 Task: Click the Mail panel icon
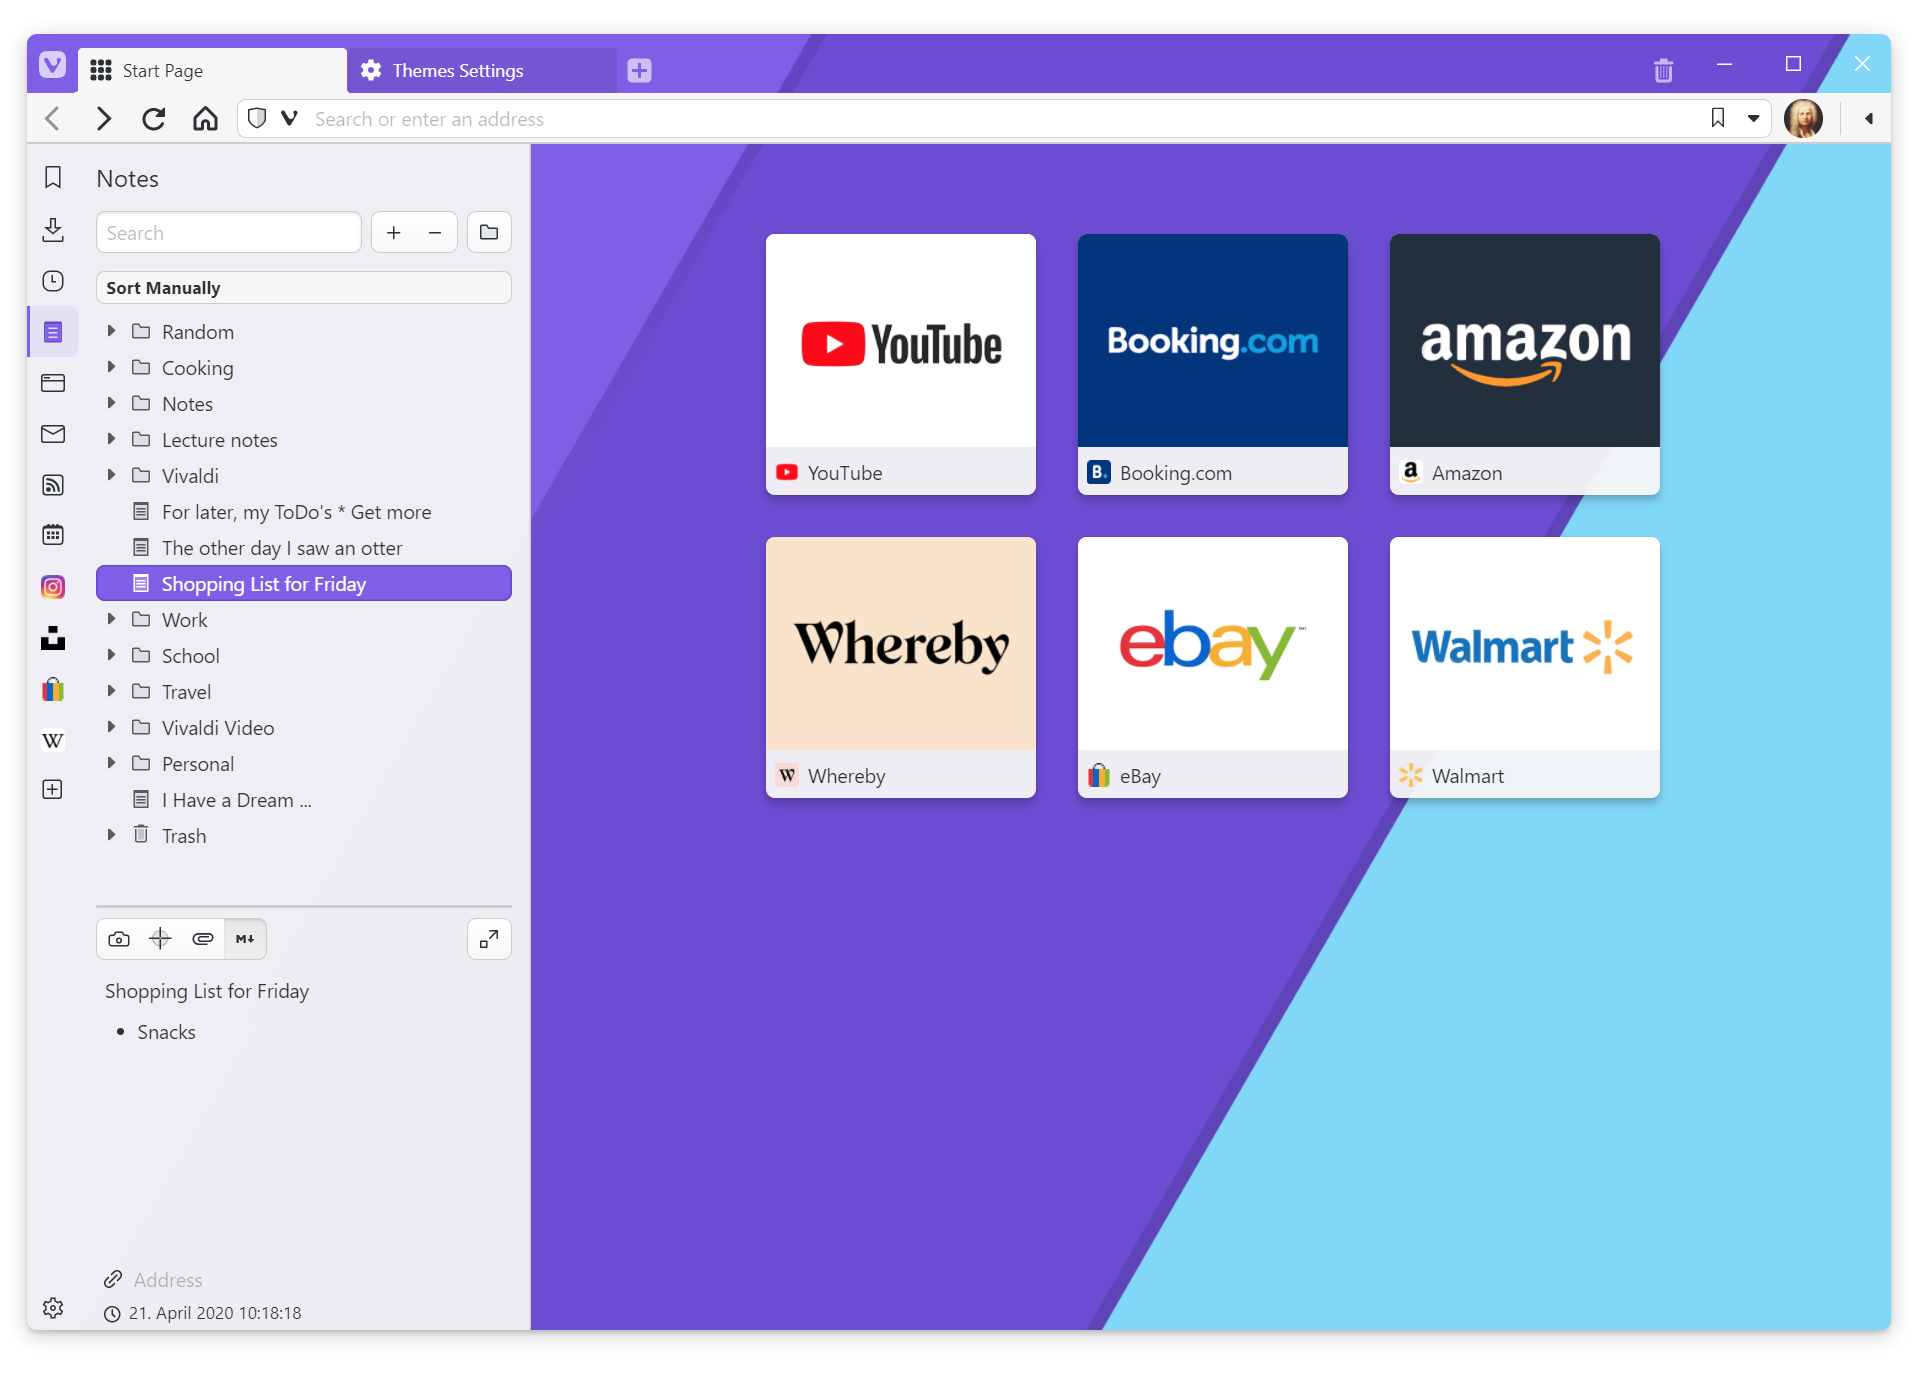tap(52, 434)
